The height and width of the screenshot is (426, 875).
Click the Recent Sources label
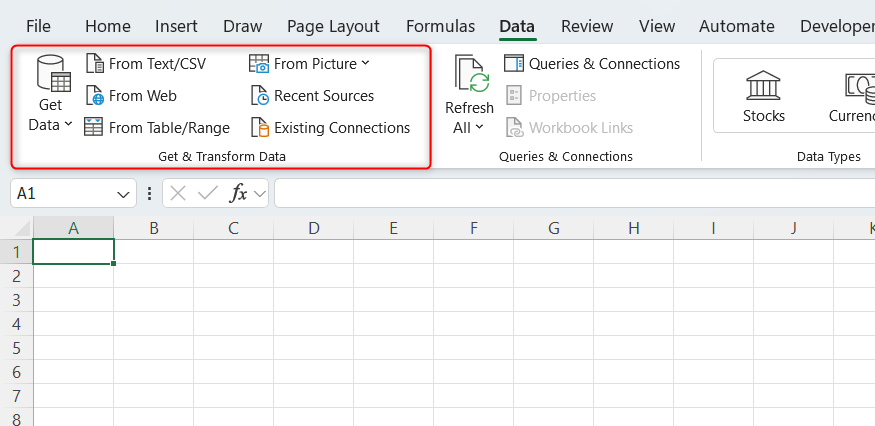[x=324, y=96]
